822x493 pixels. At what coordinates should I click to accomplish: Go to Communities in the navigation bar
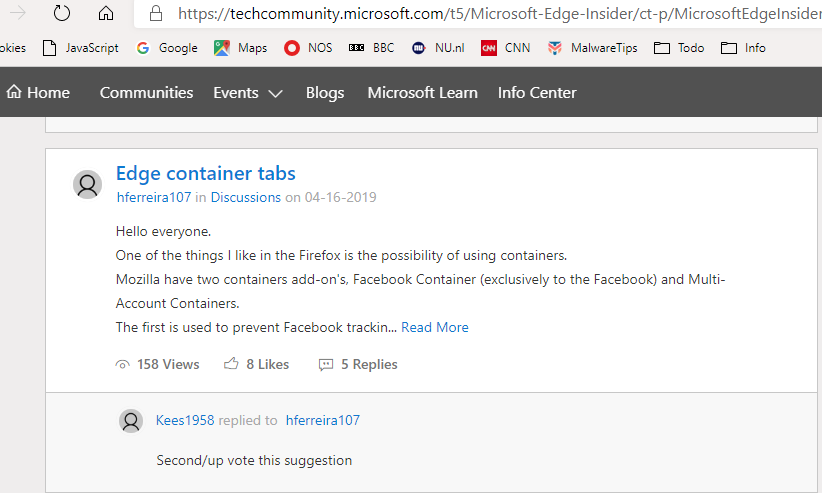(146, 93)
